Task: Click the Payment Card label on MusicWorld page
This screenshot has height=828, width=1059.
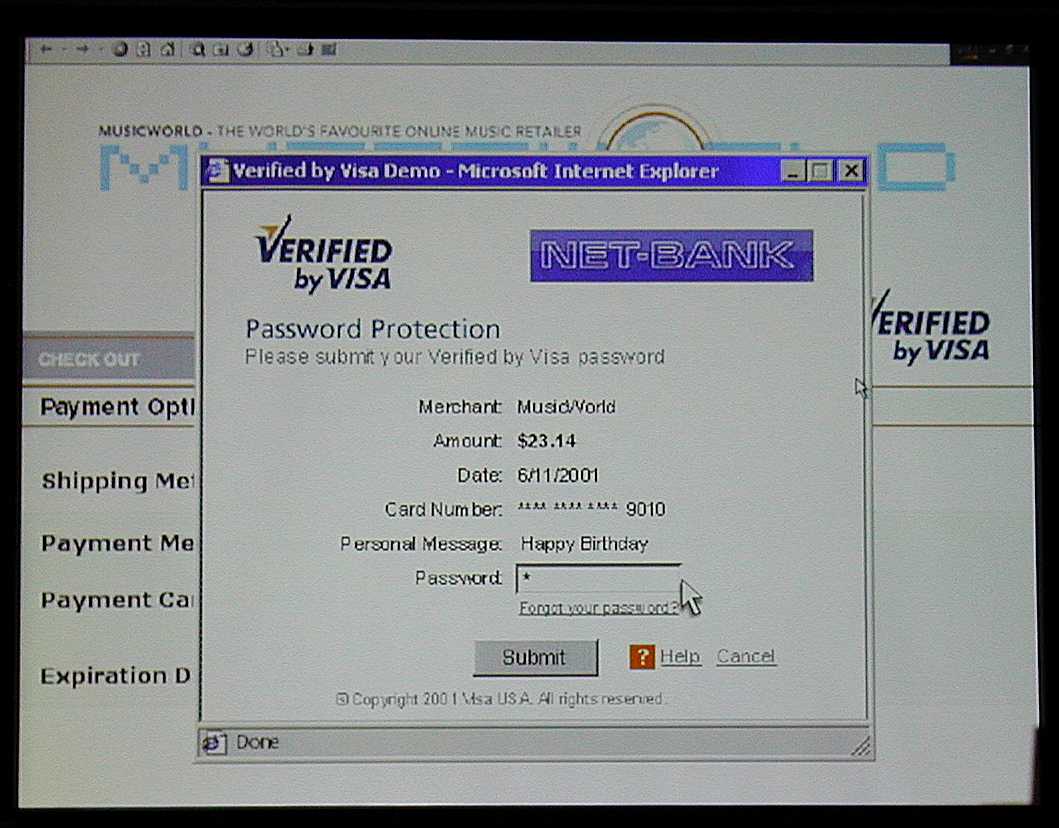Action: [x=118, y=600]
